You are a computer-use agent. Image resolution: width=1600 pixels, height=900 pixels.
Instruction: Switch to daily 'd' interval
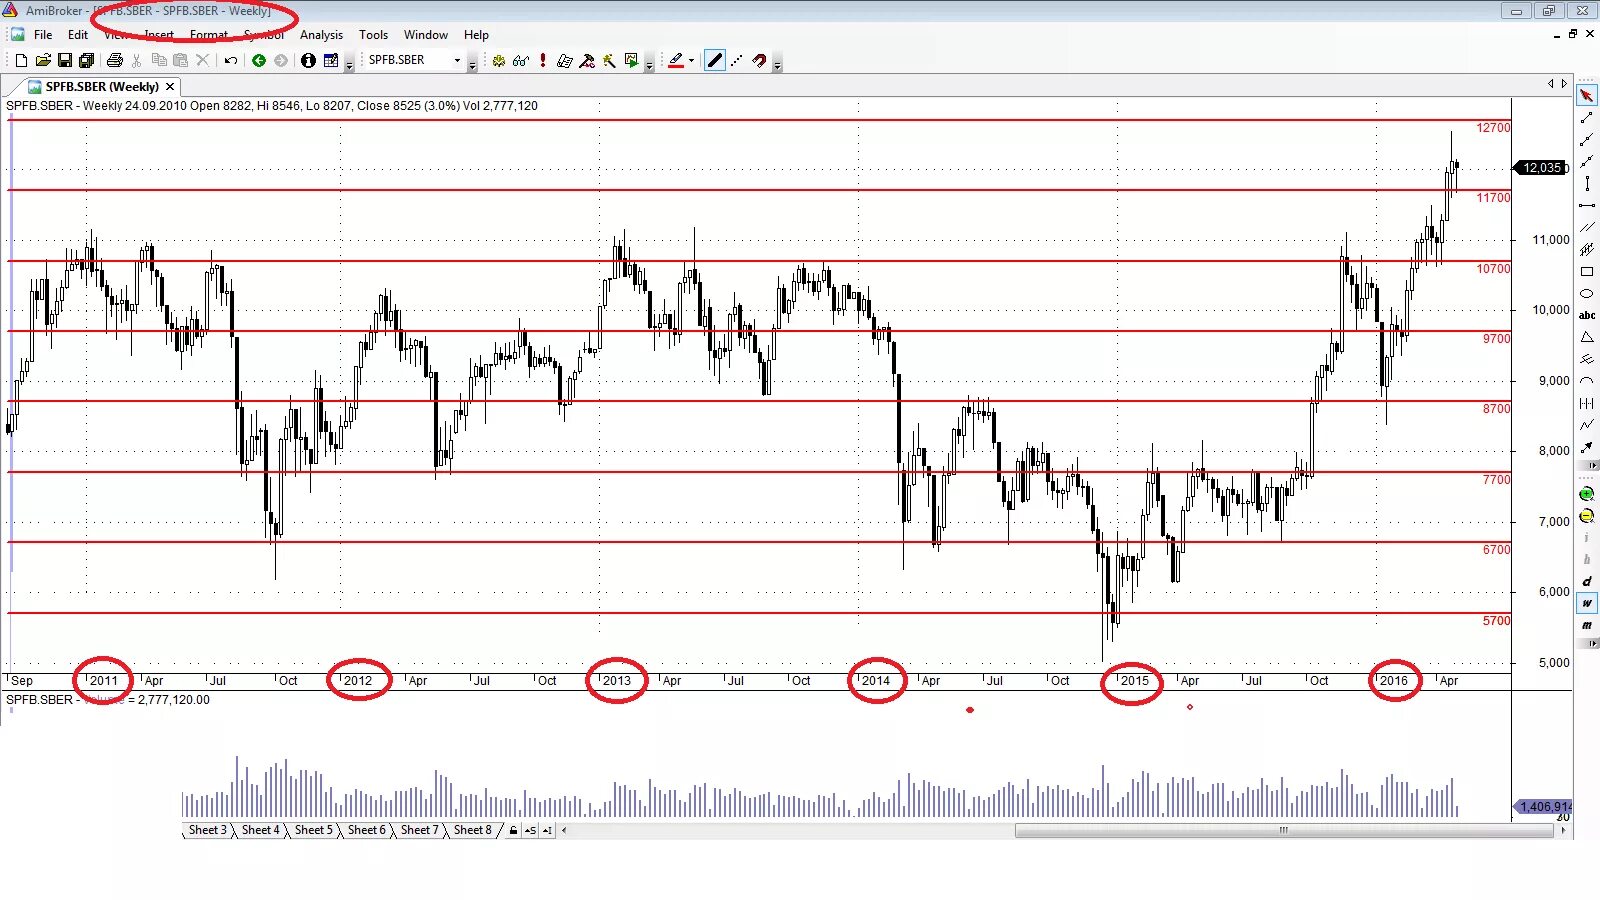coord(1587,581)
